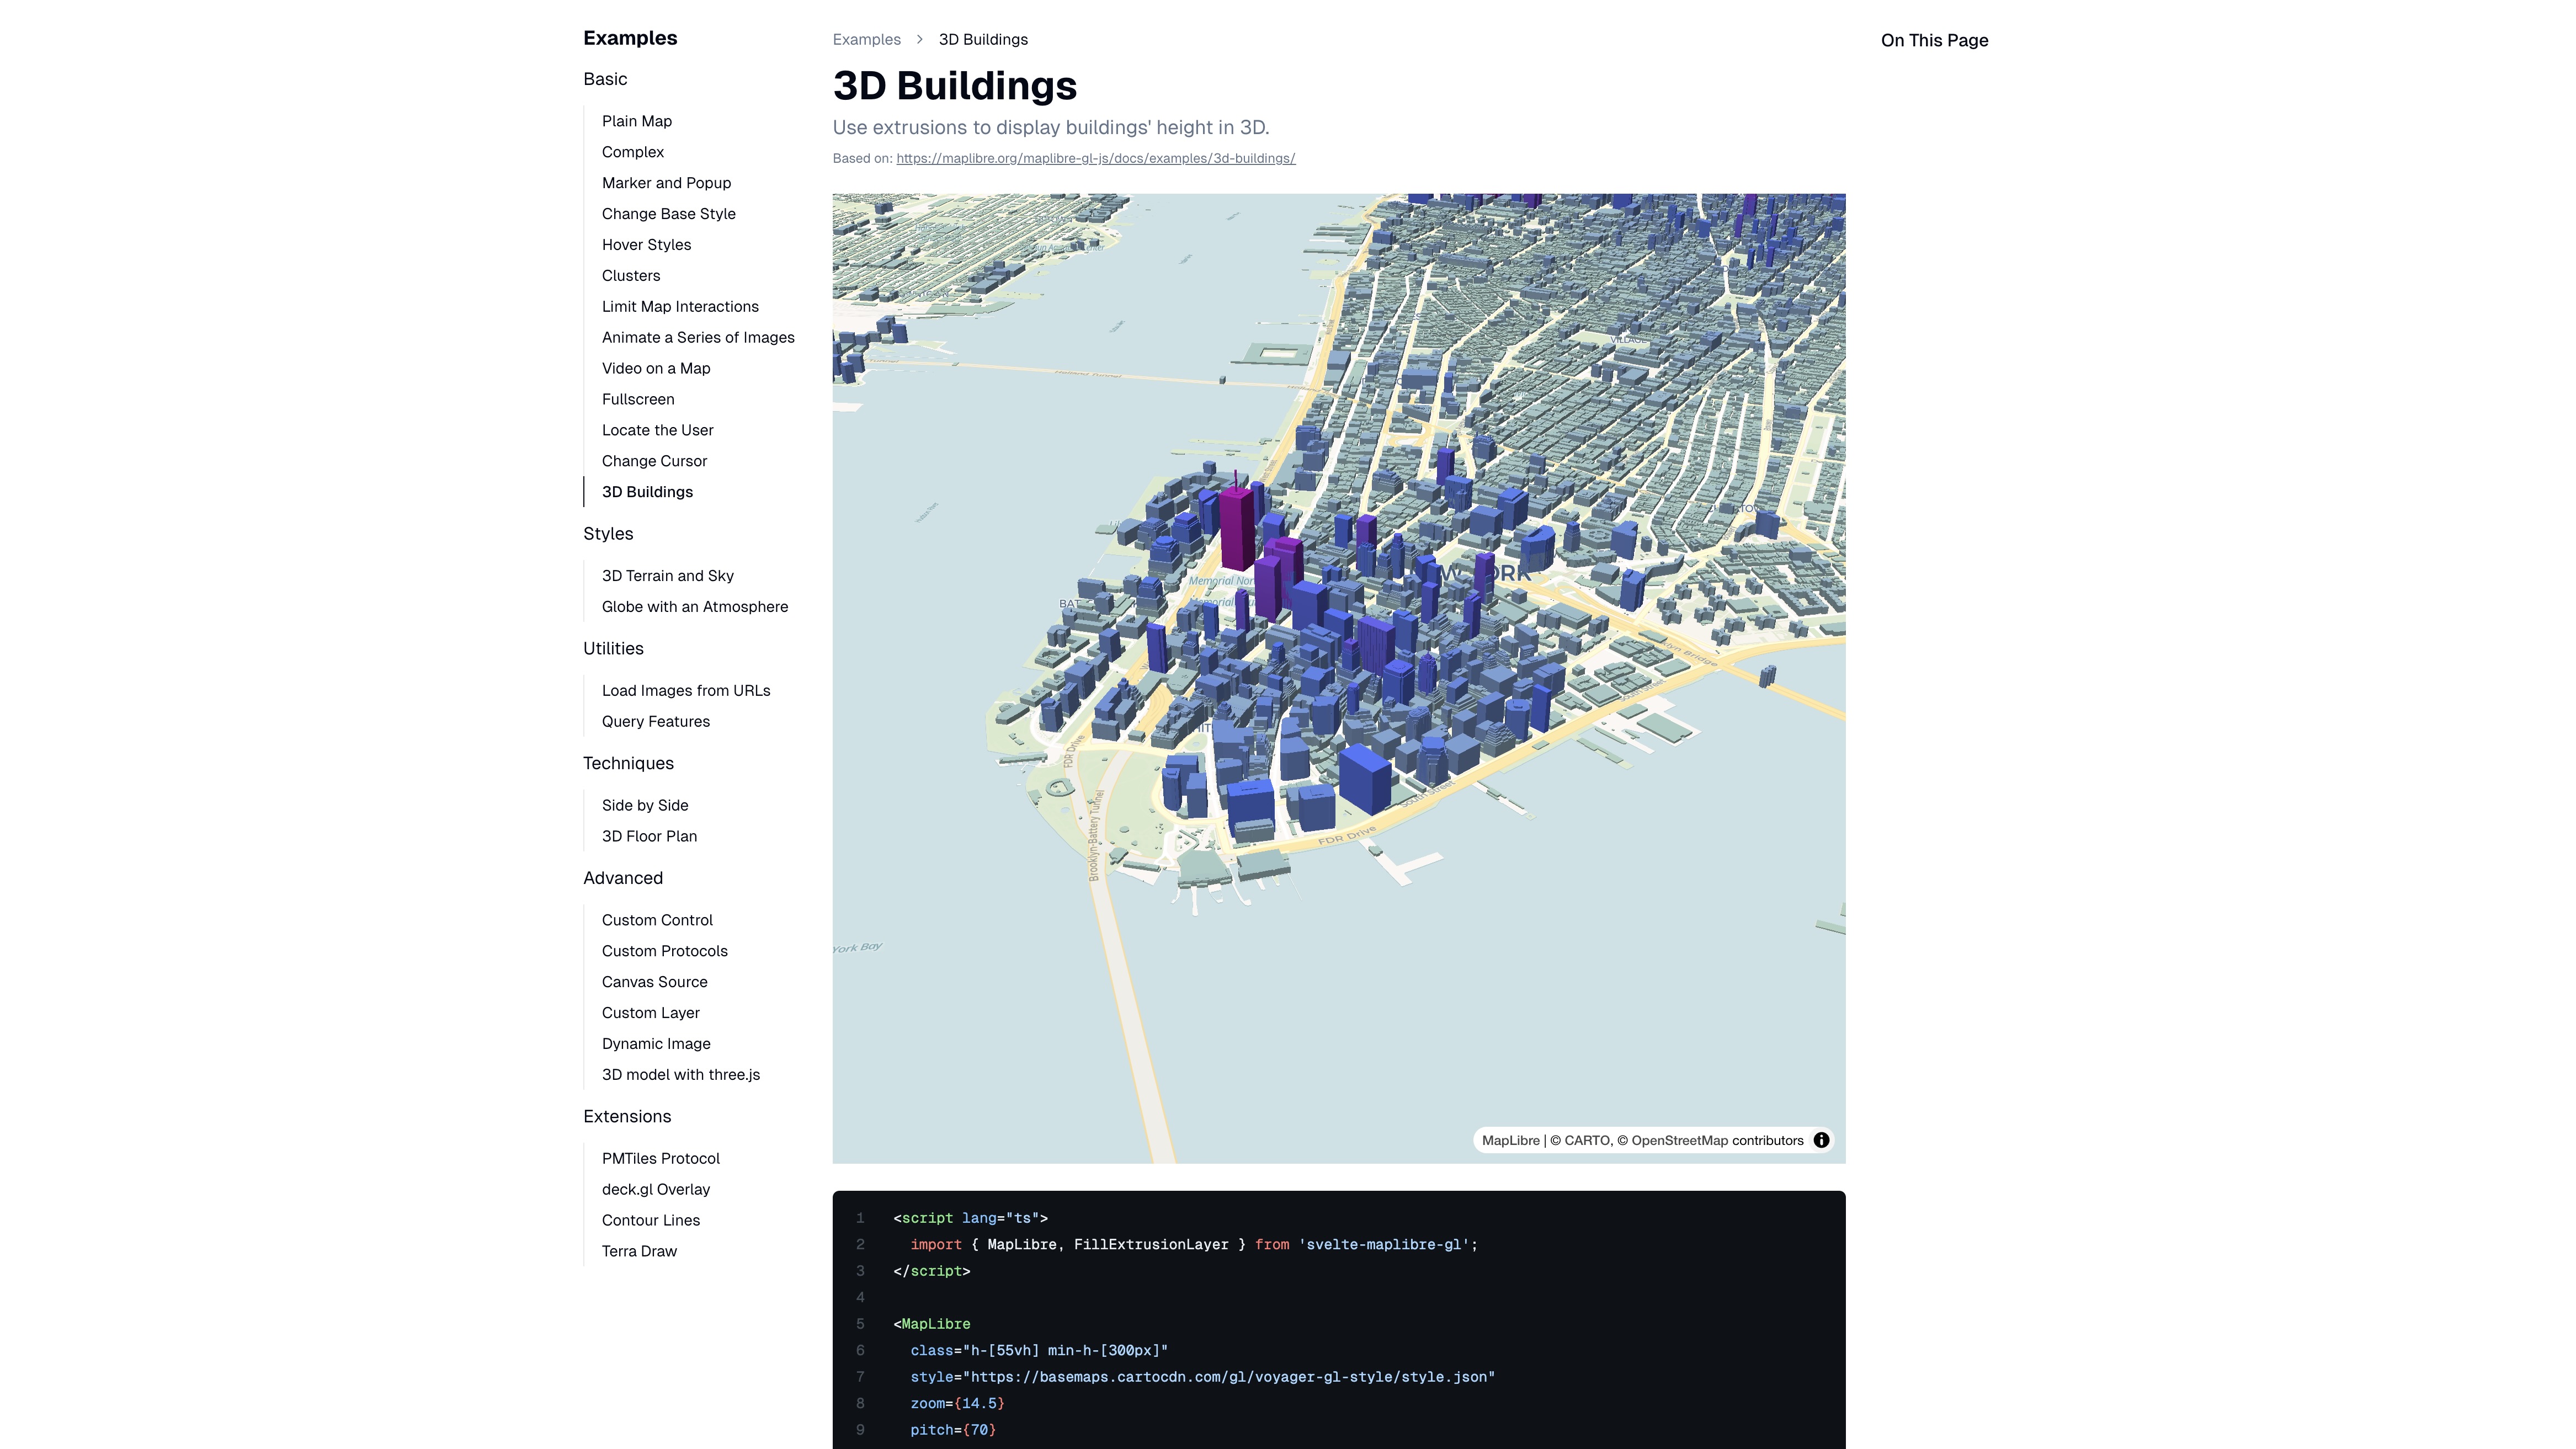Open the Side by Side technique

[x=645, y=805]
